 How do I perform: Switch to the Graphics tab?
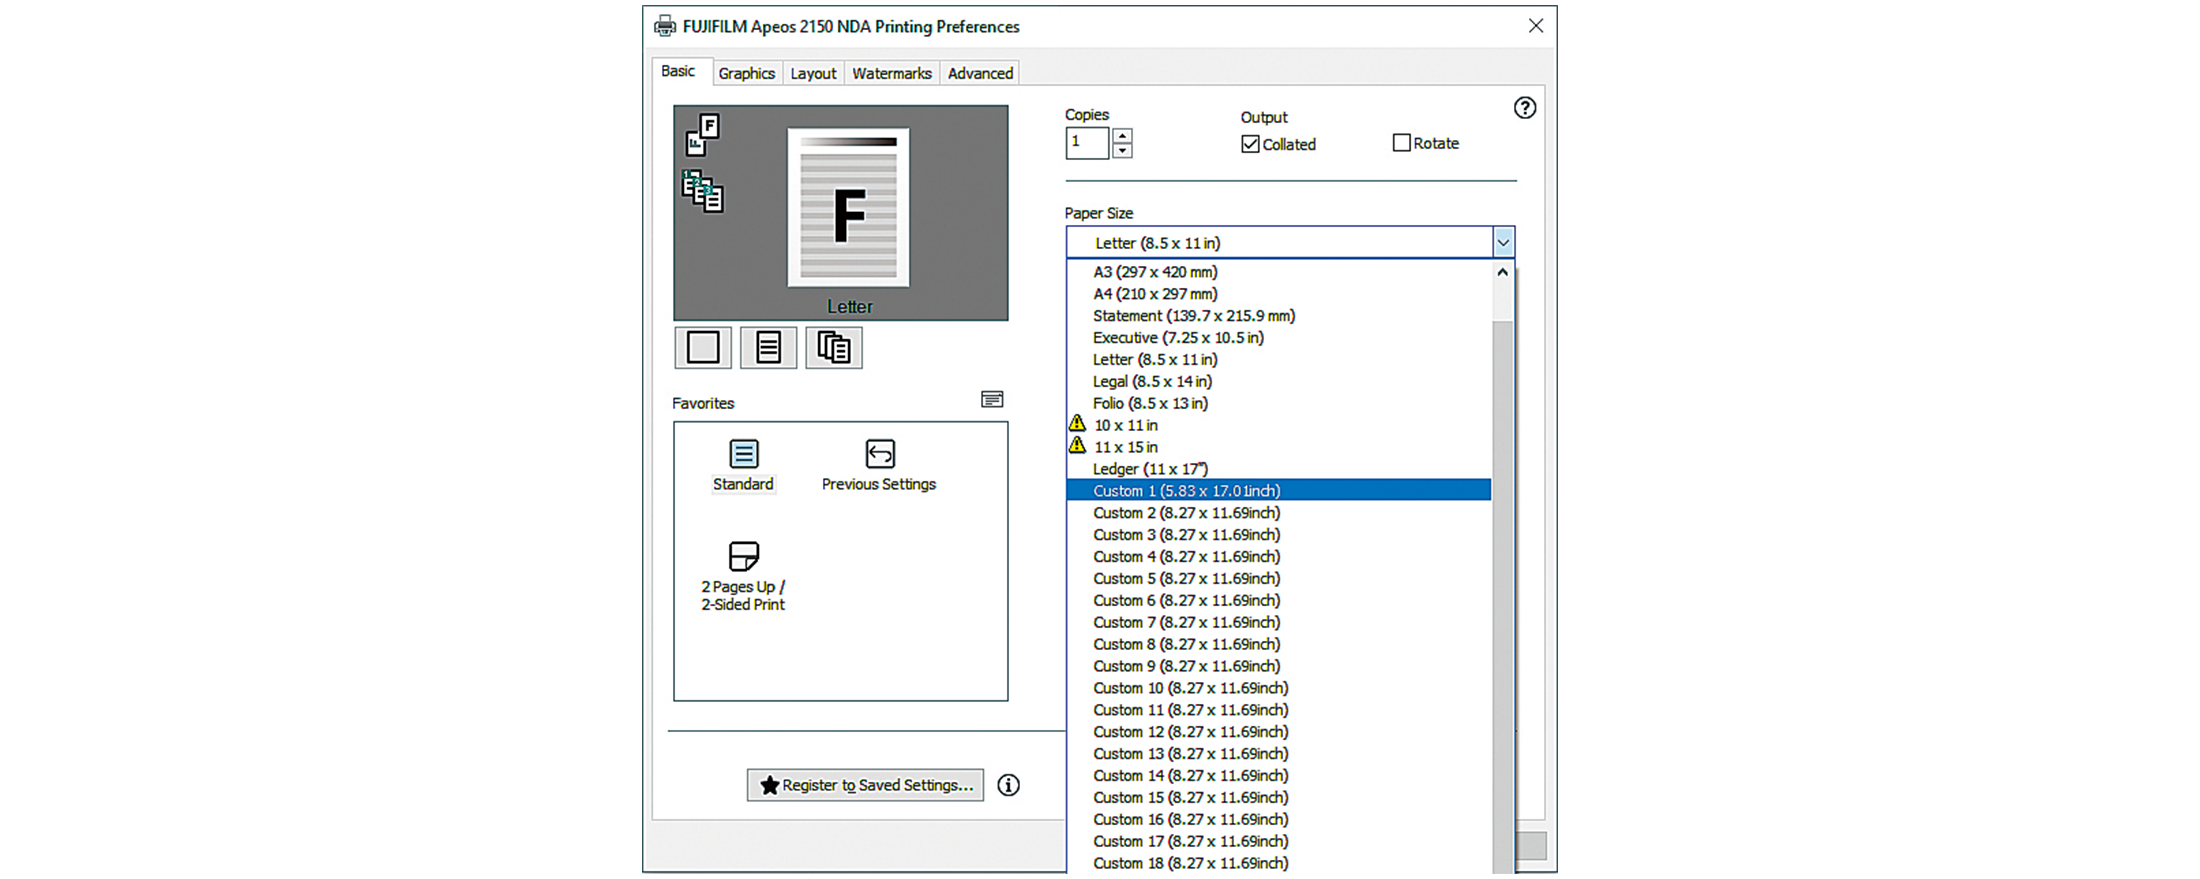[746, 73]
